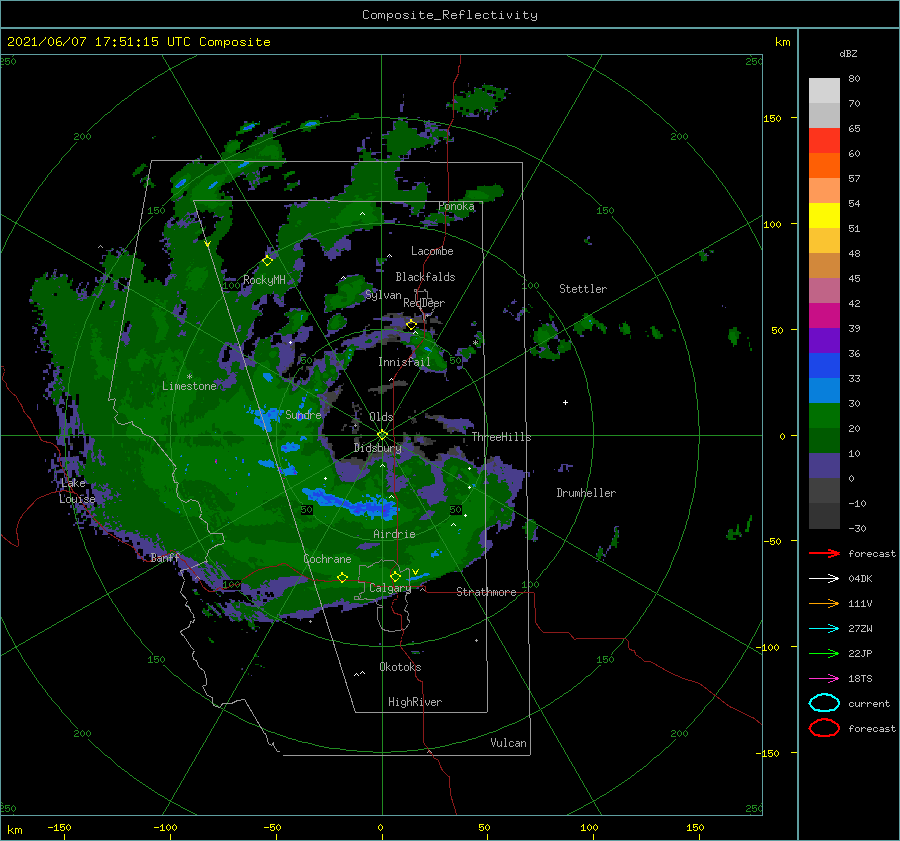This screenshot has height=841, width=900.
Task: Click the Lacombe label
Action: [432, 251]
